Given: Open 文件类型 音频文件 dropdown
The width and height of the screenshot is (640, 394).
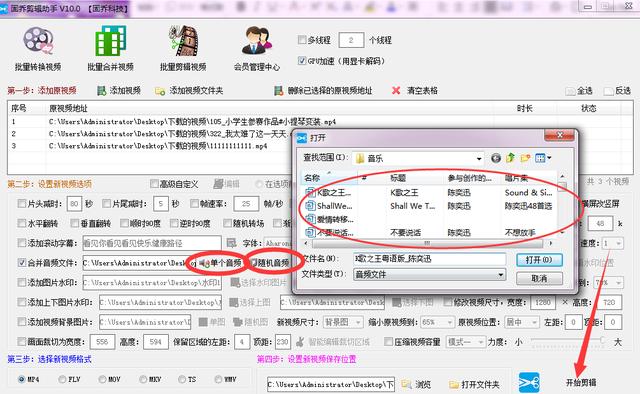Looking at the screenshot, I should 501,274.
